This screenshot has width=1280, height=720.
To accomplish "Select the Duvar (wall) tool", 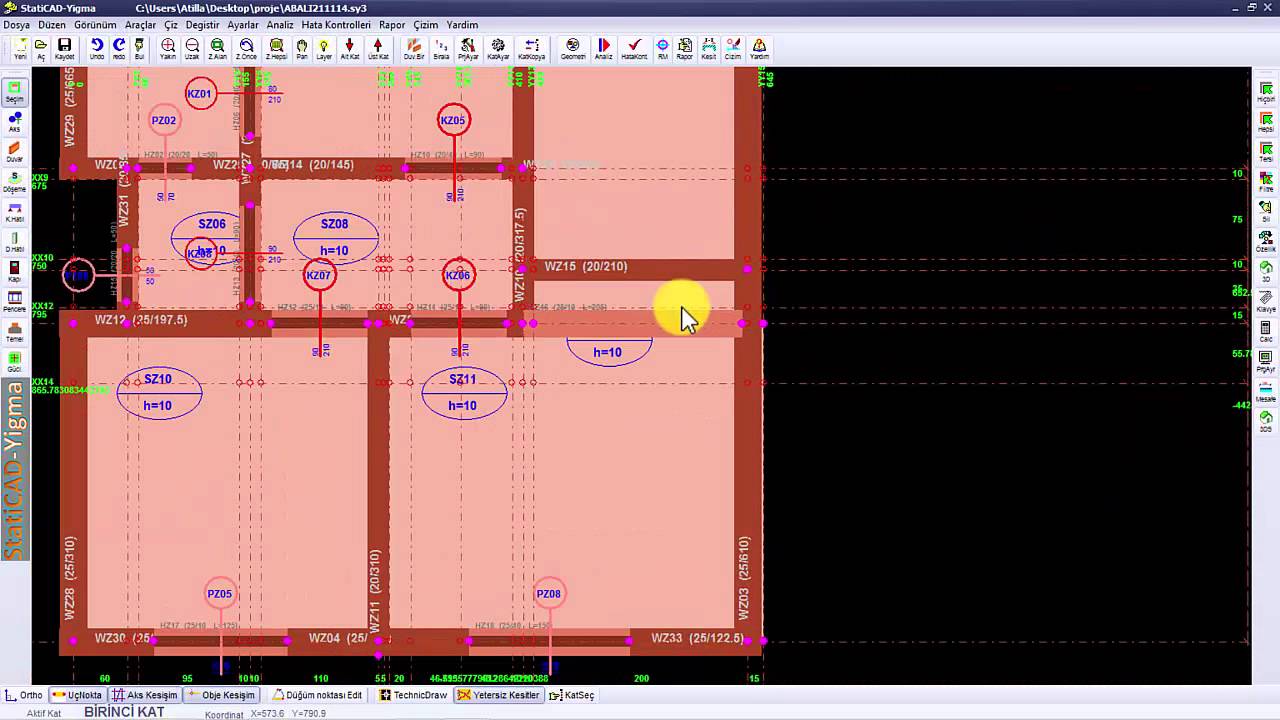I will [x=14, y=151].
